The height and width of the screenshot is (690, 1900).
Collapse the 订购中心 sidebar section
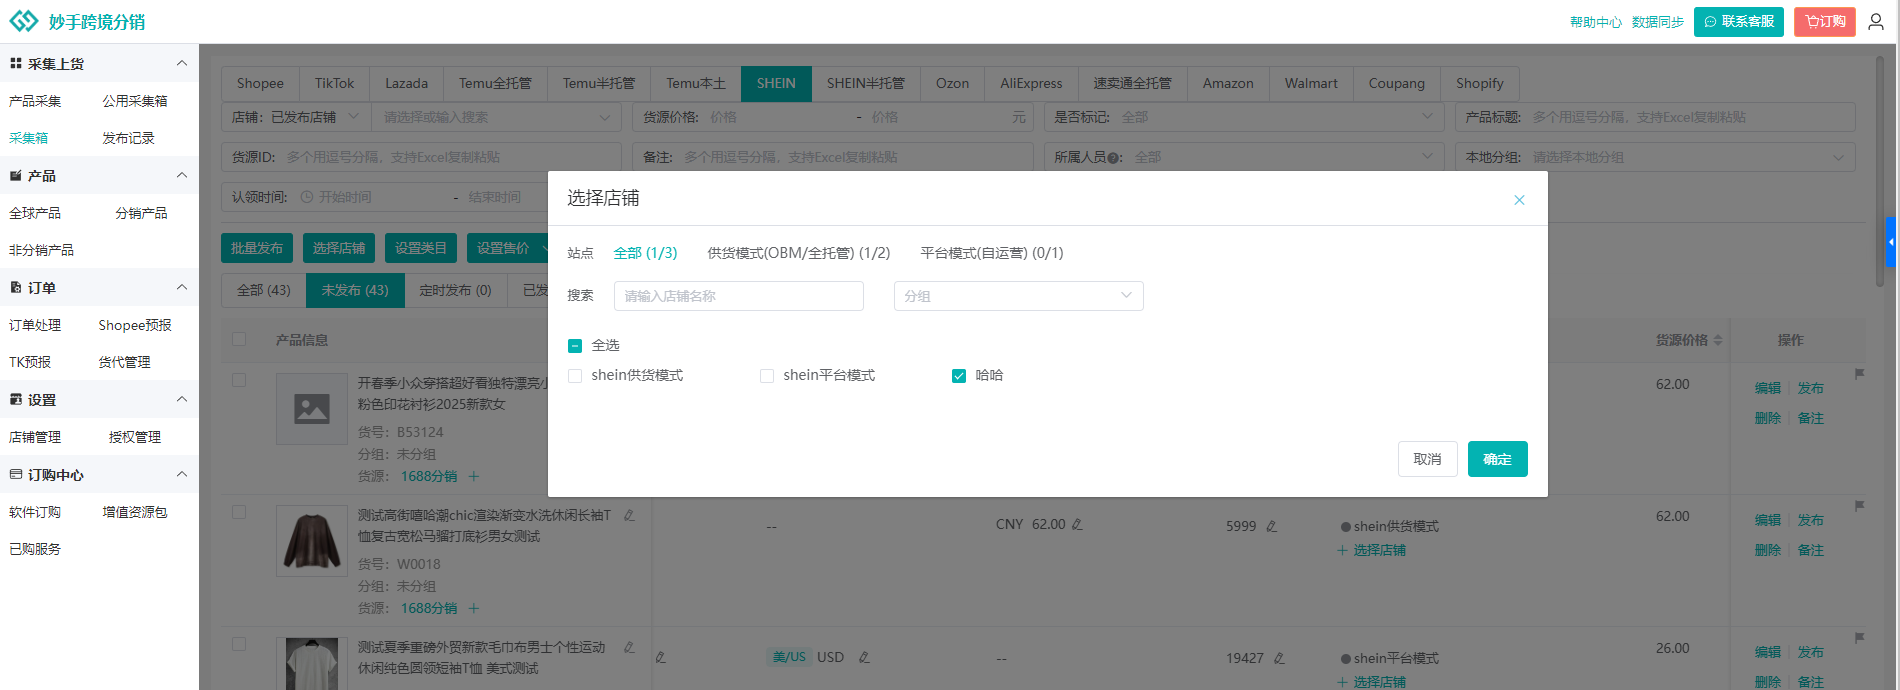182,474
